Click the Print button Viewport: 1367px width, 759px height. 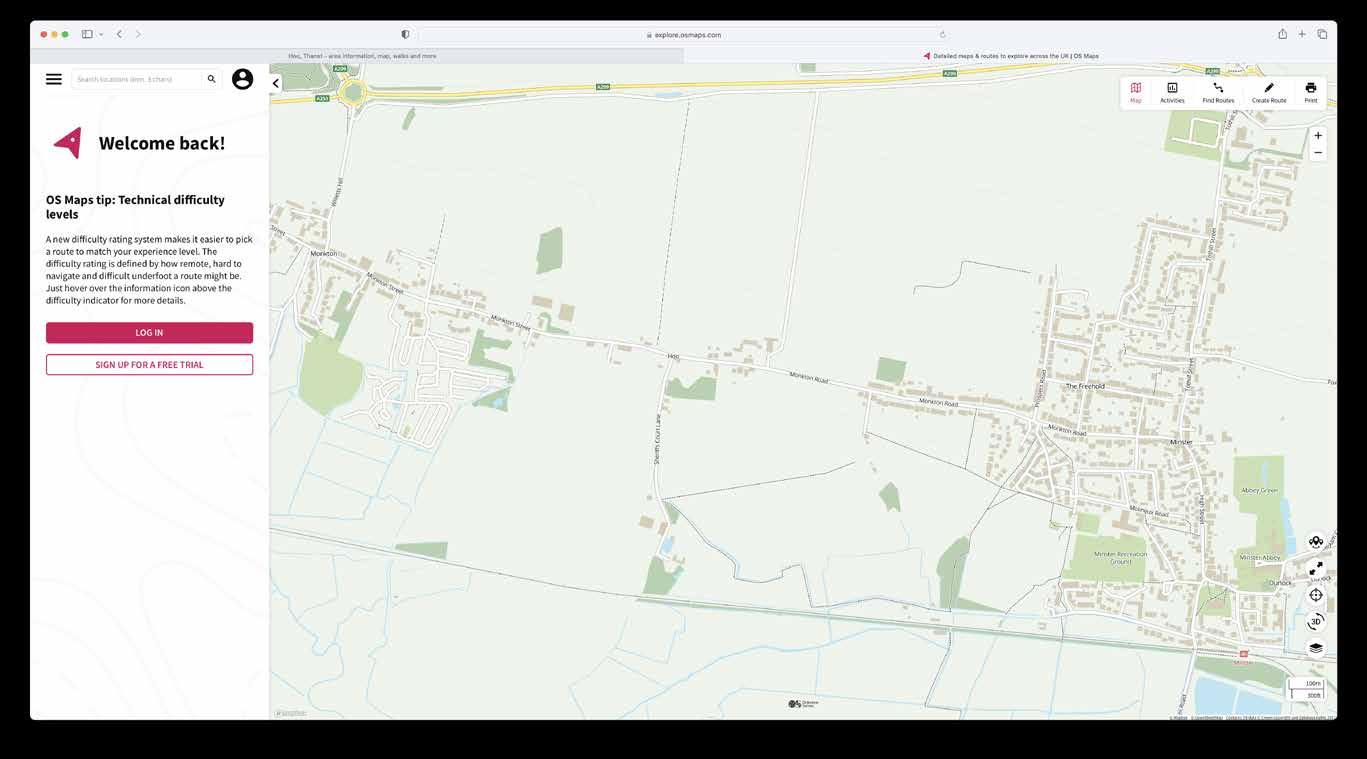pos(1311,92)
